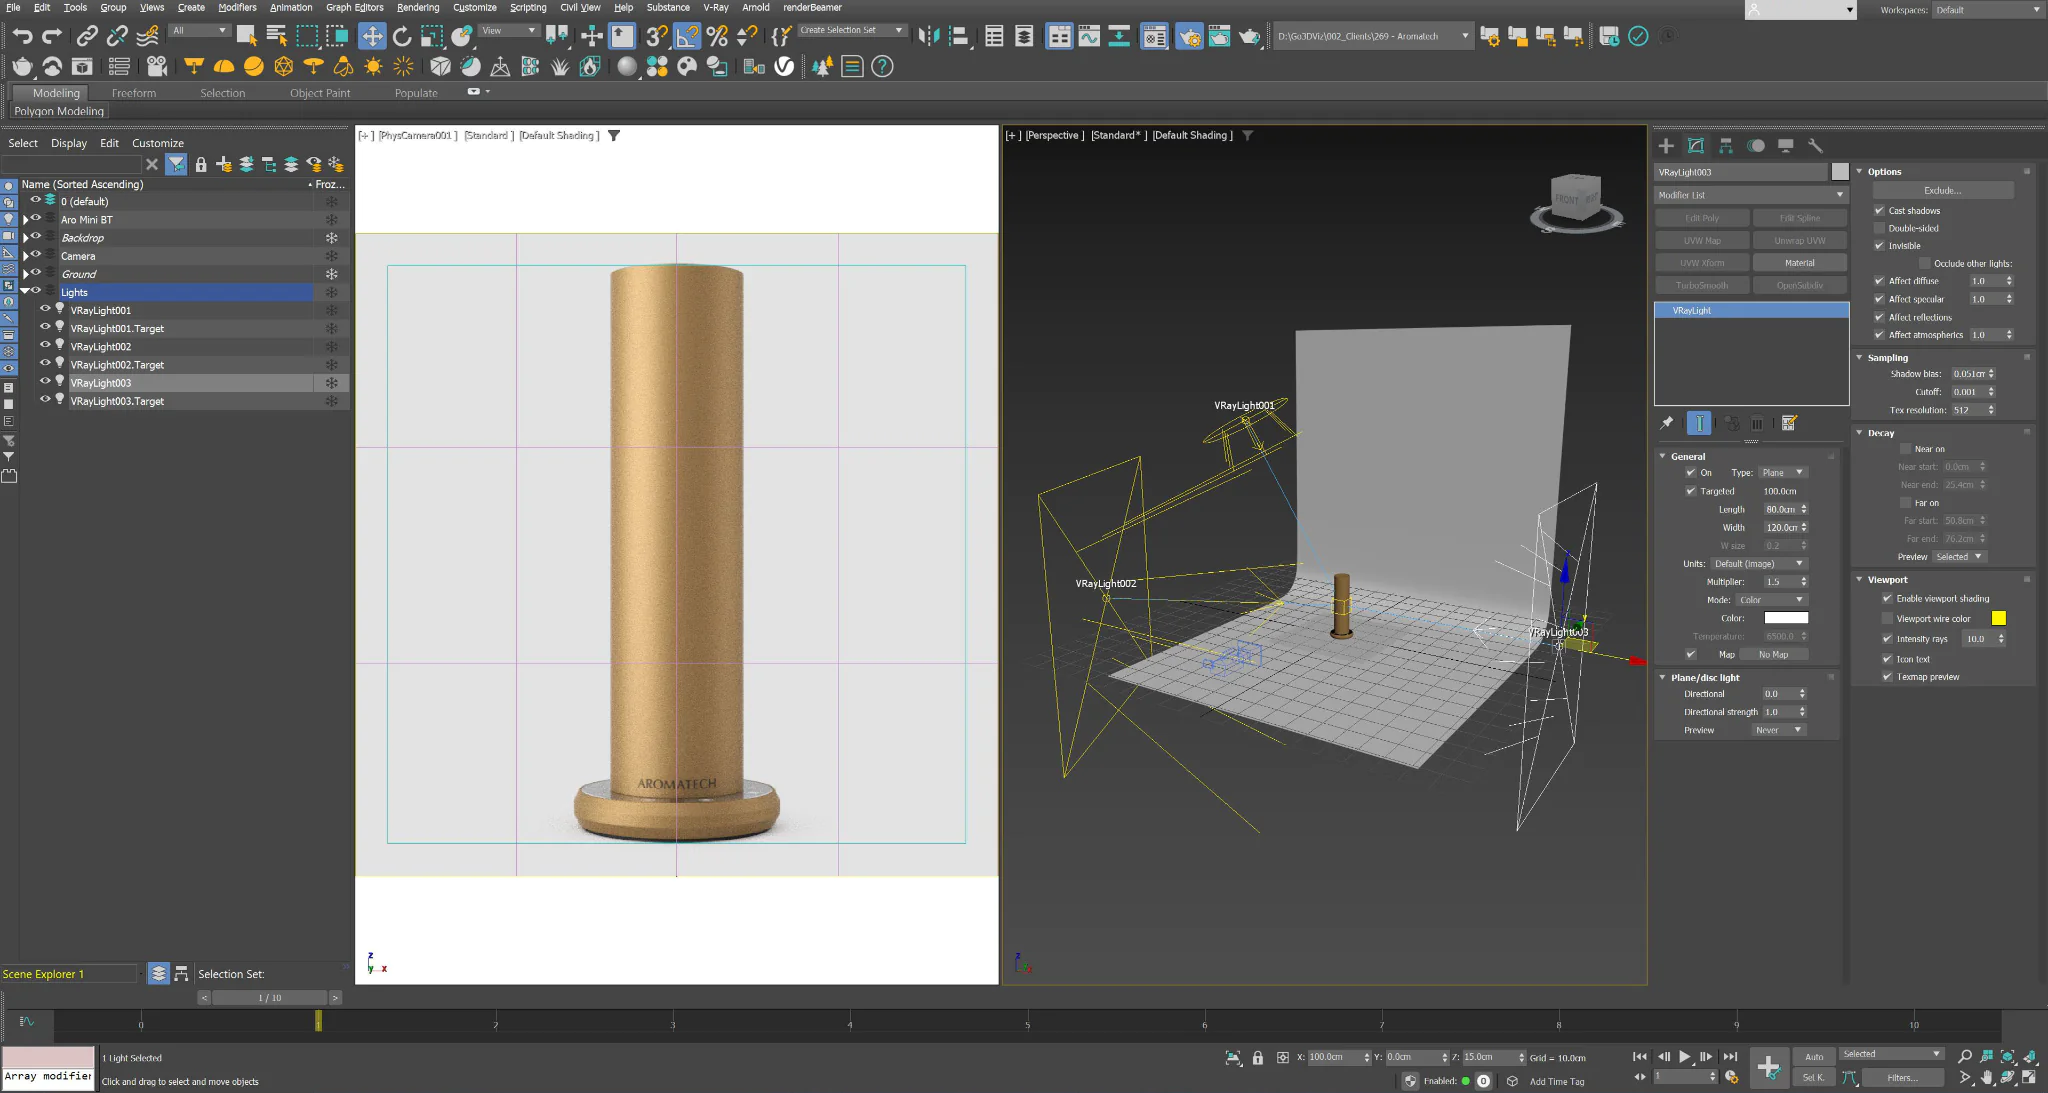The width and height of the screenshot is (2048, 1093).
Task: Click the white light Color swatch
Action: (x=1786, y=618)
